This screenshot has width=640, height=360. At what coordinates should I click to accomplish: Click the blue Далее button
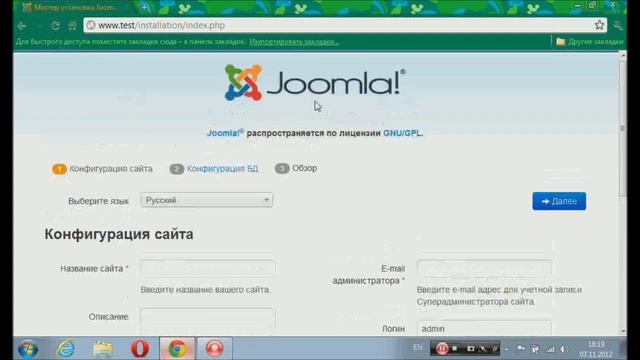tap(559, 201)
